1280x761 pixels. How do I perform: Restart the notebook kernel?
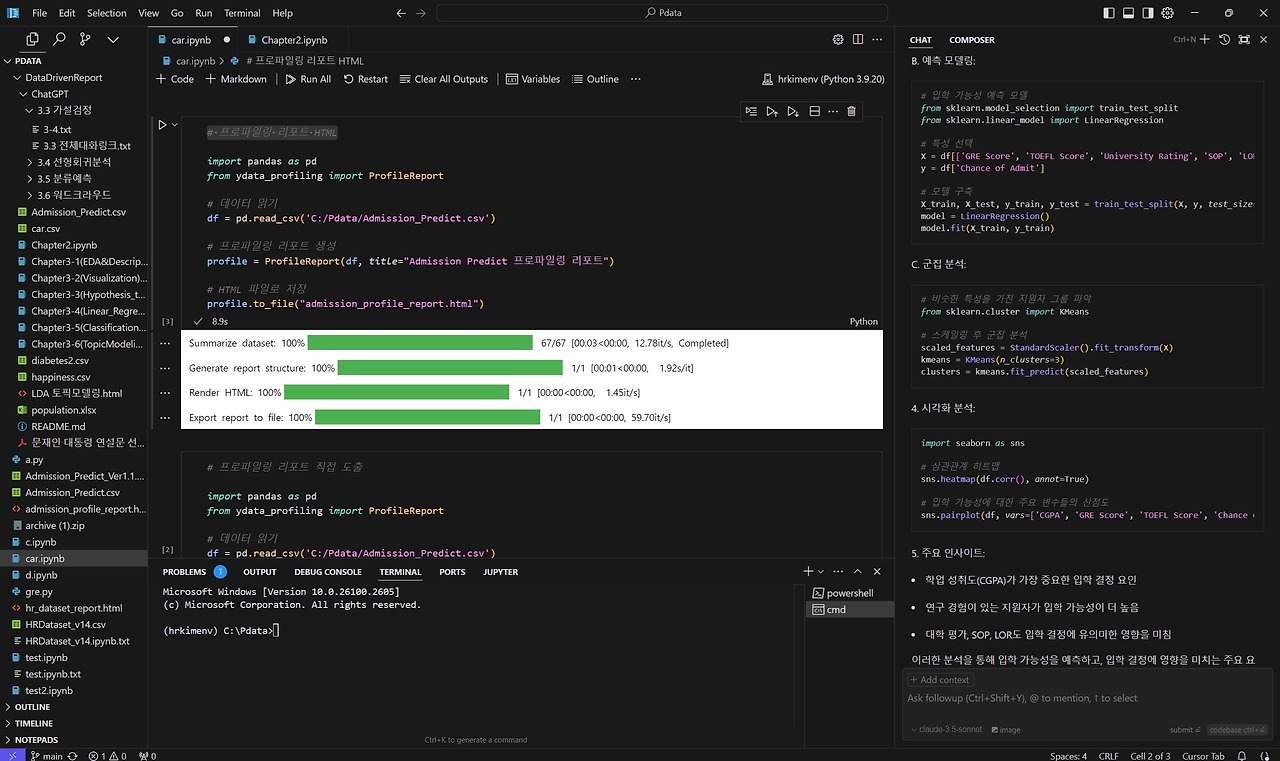point(365,79)
